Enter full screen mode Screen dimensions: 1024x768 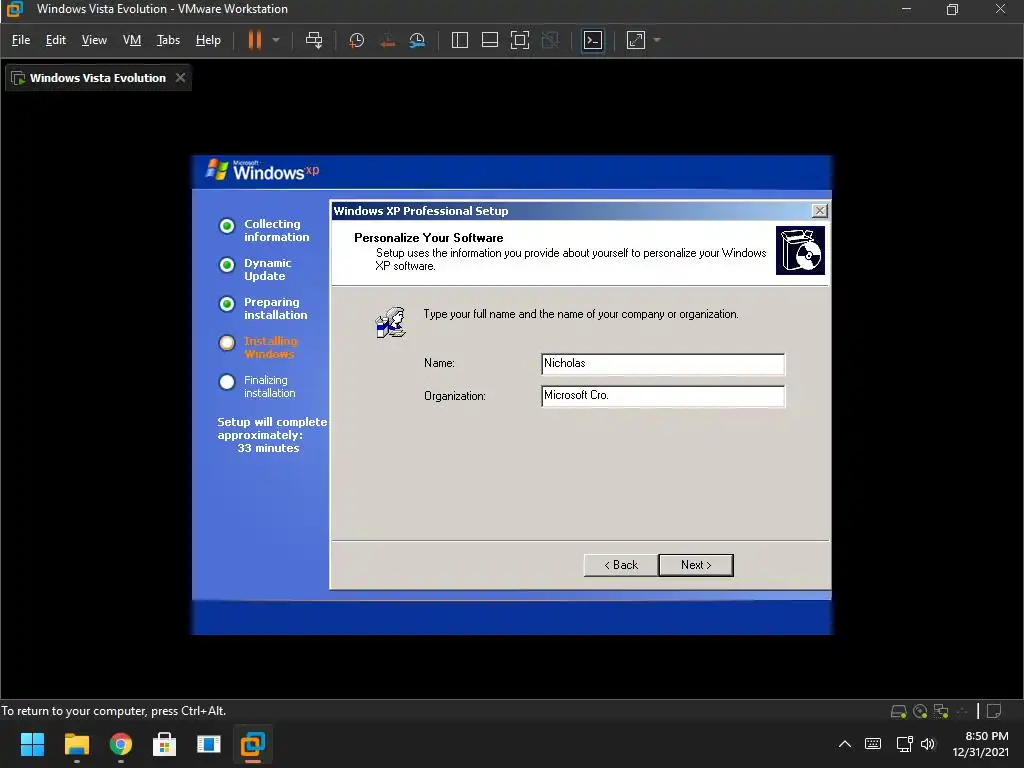click(520, 40)
